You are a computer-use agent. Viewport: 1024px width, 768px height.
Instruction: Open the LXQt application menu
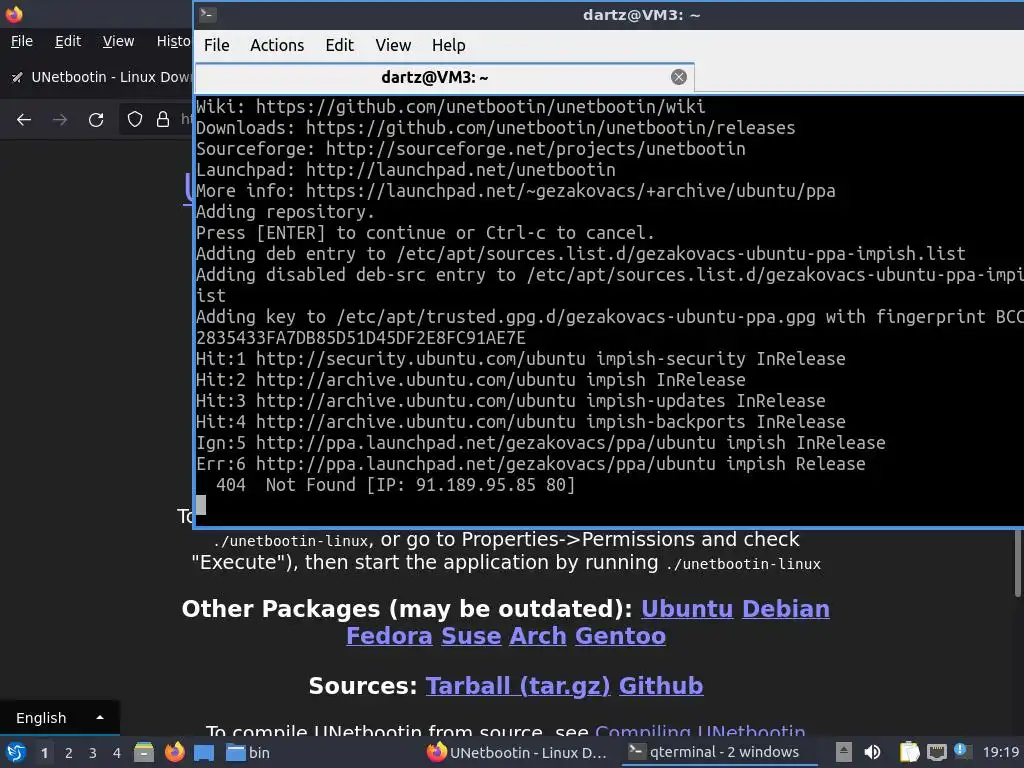[x=16, y=752]
